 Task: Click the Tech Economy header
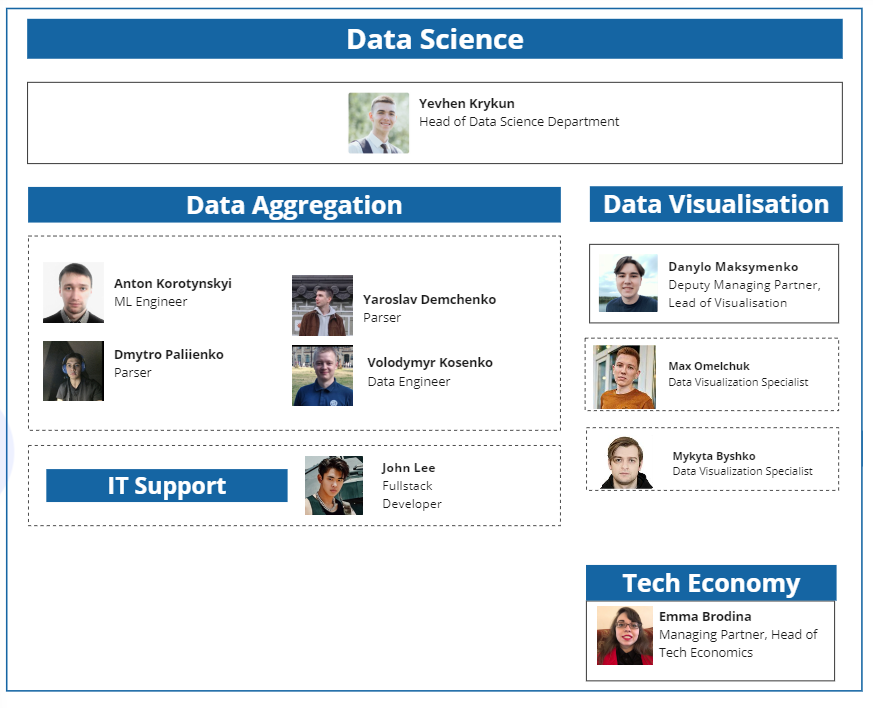(711, 583)
